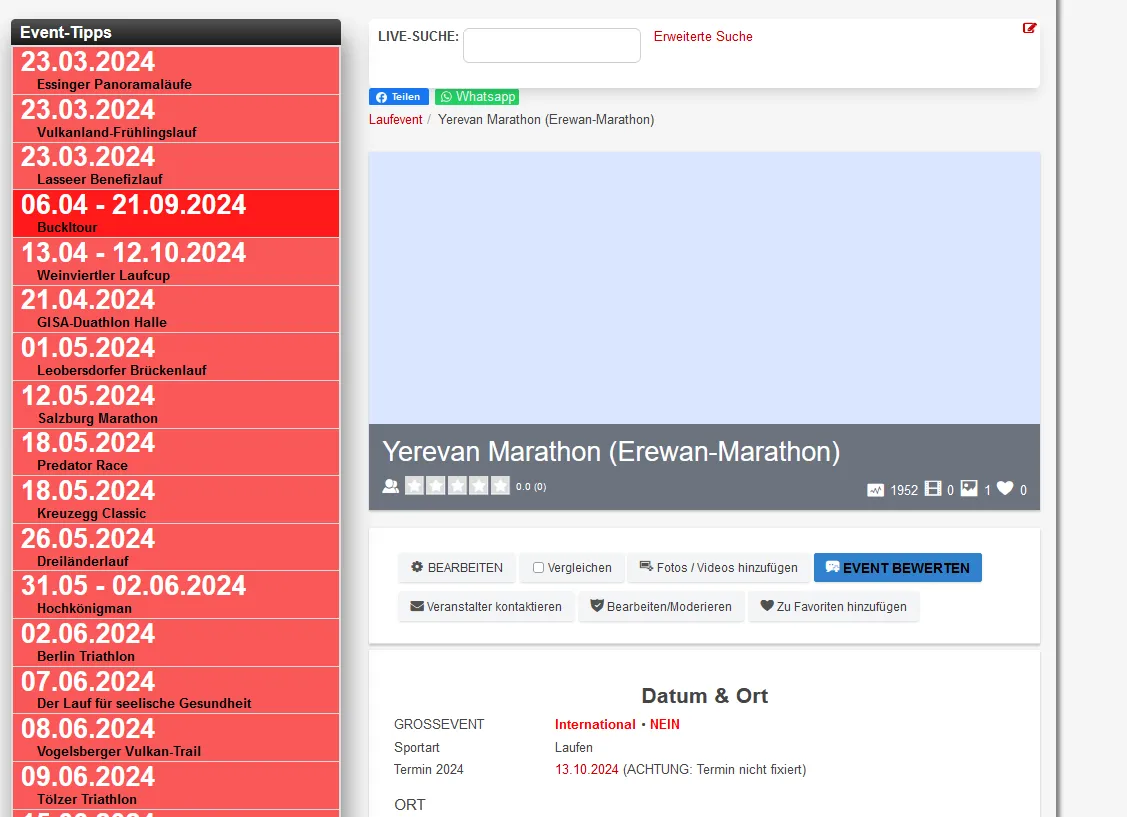Open the BEARBEITEN edit button
The width and height of the screenshot is (1127, 817).
(457, 568)
